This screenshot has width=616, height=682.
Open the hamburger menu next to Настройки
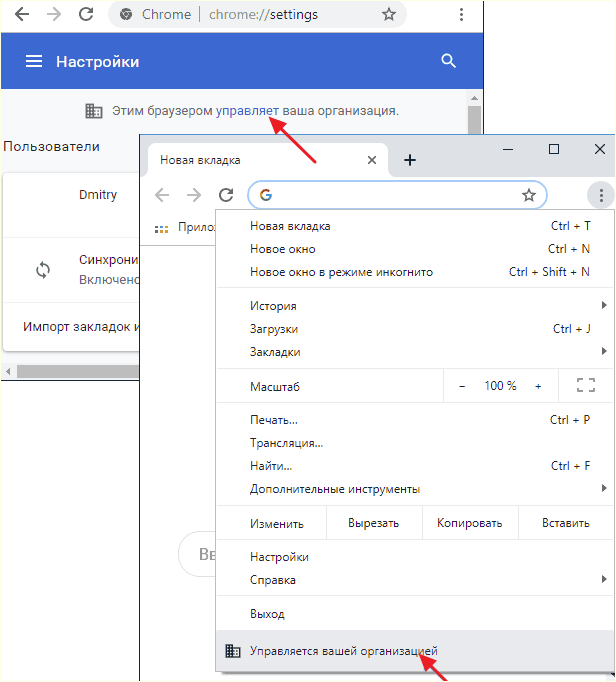tap(34, 61)
